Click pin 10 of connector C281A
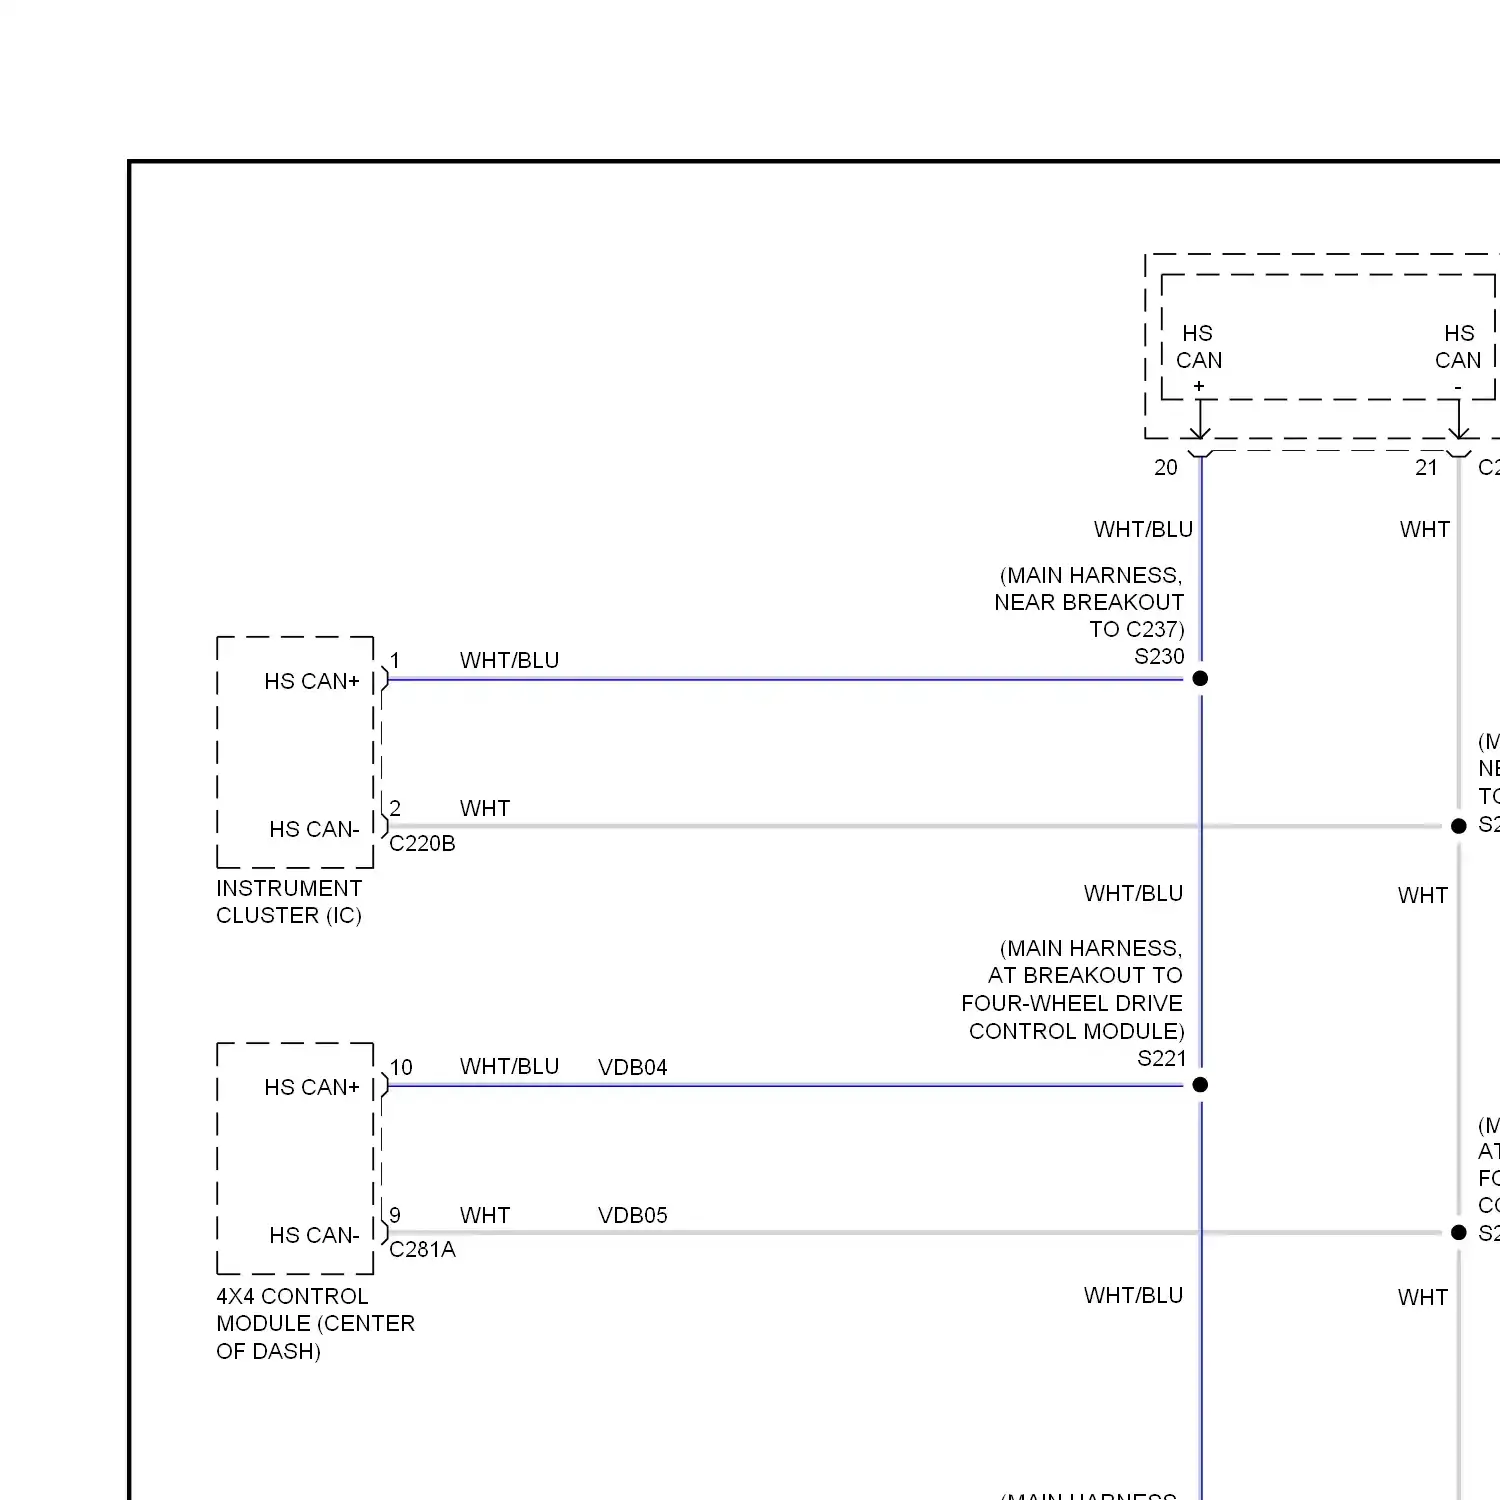This screenshot has height=1500, width=1500. pos(401,1068)
